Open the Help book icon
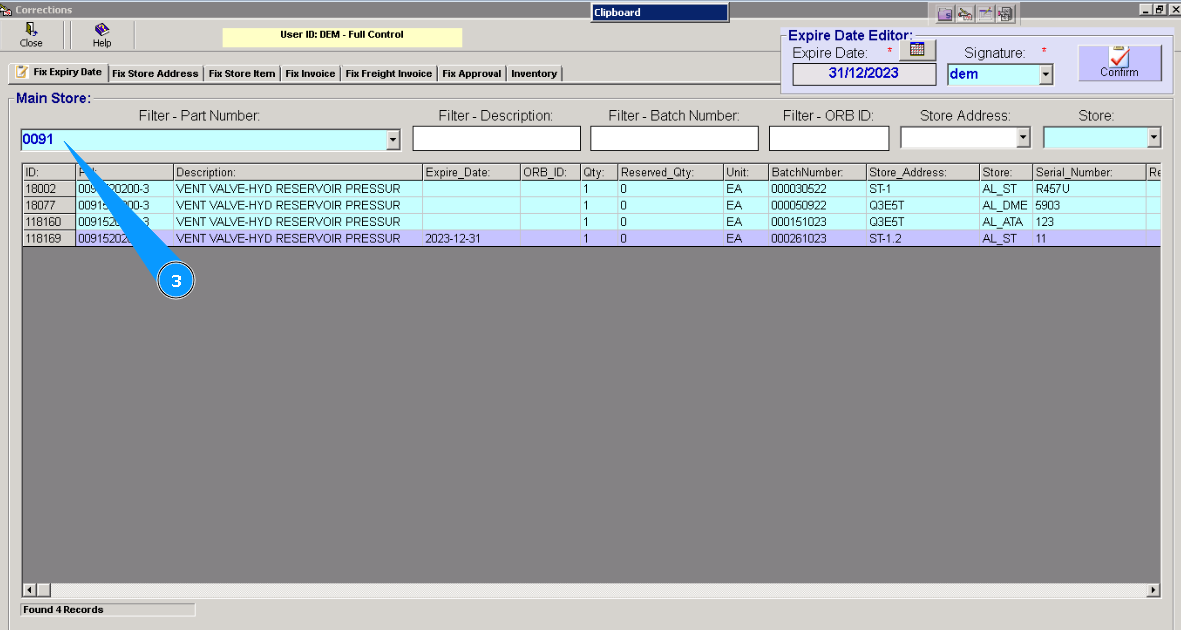The width and height of the screenshot is (1181, 633). coord(102,35)
